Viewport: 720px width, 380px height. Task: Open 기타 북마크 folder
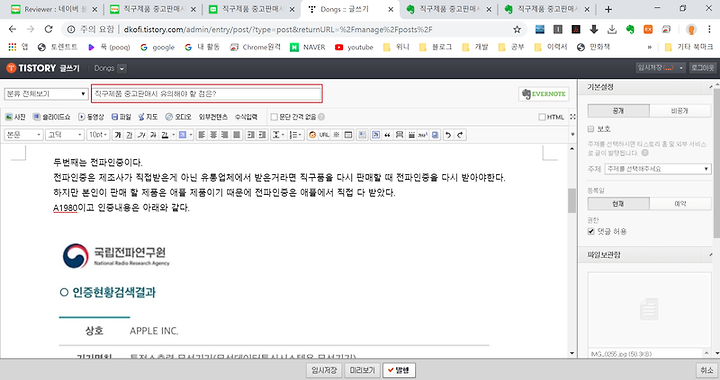(689, 47)
